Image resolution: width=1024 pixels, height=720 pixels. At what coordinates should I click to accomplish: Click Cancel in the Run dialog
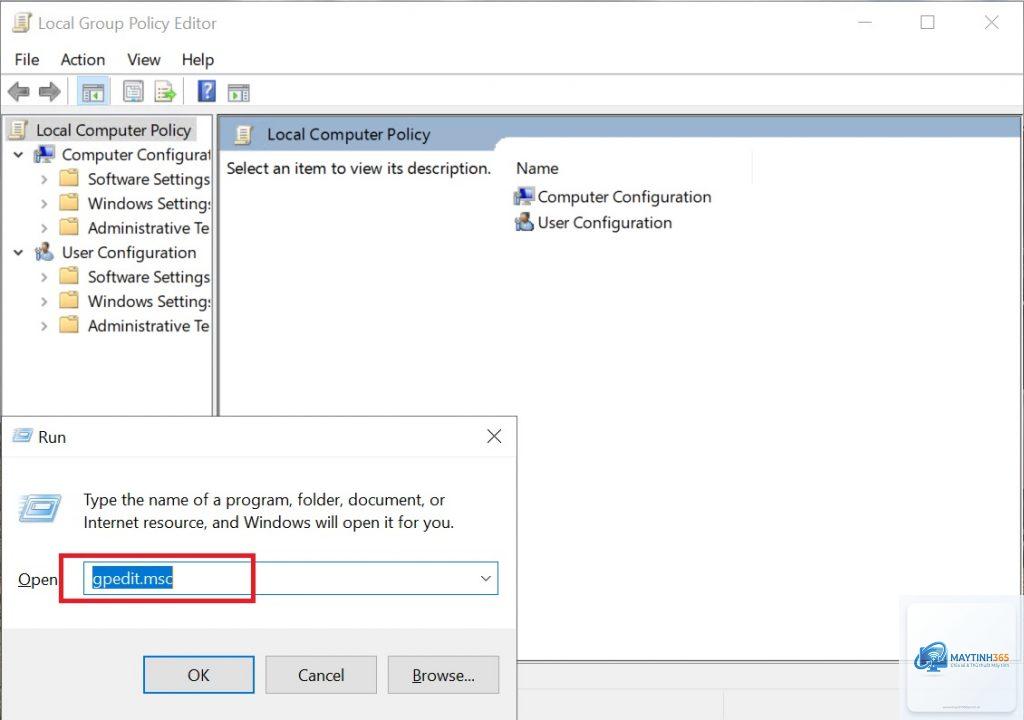pyautogui.click(x=321, y=675)
